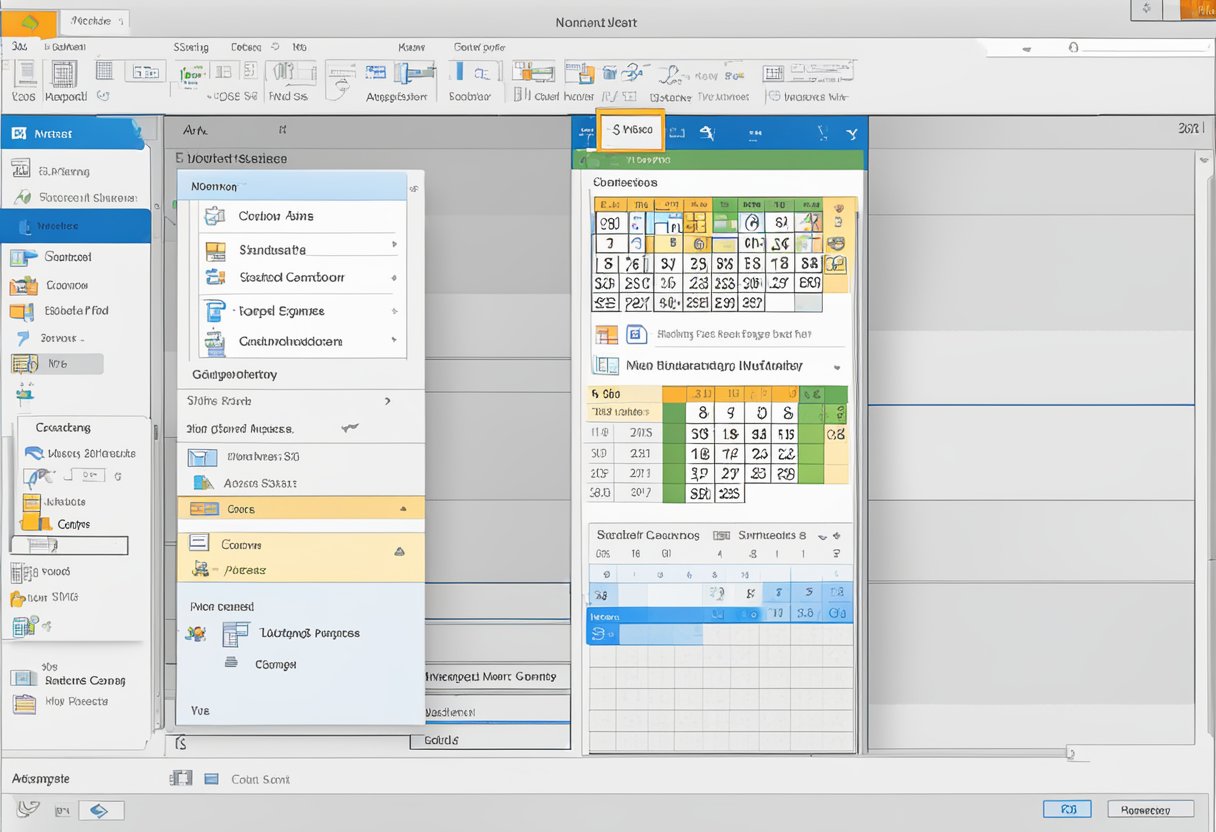Viewport: 1216px width, 832px height.
Task: Select the highlighted S Wisco tab
Action: click(x=630, y=130)
